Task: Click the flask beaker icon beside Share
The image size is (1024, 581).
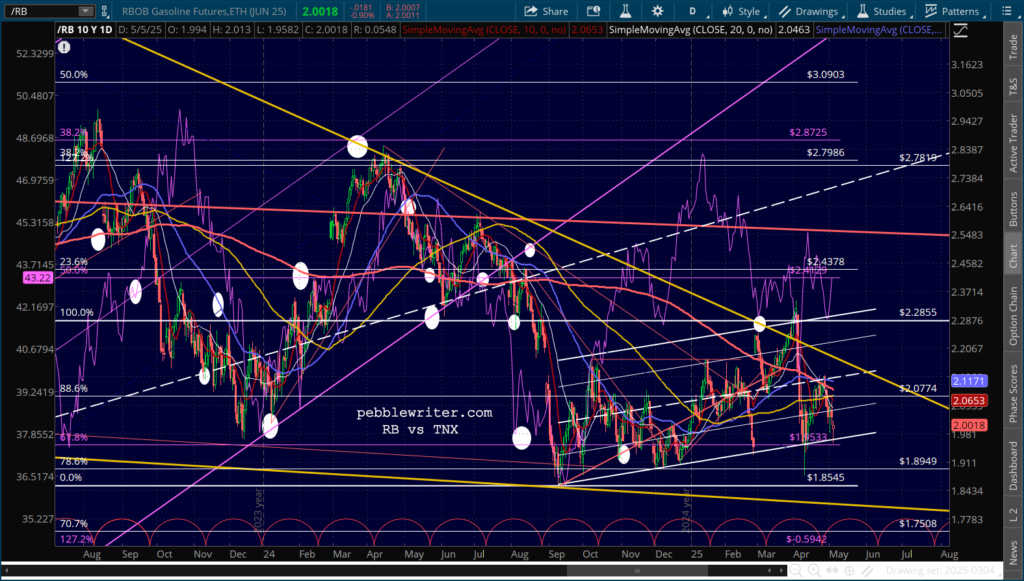Action: click(x=625, y=11)
